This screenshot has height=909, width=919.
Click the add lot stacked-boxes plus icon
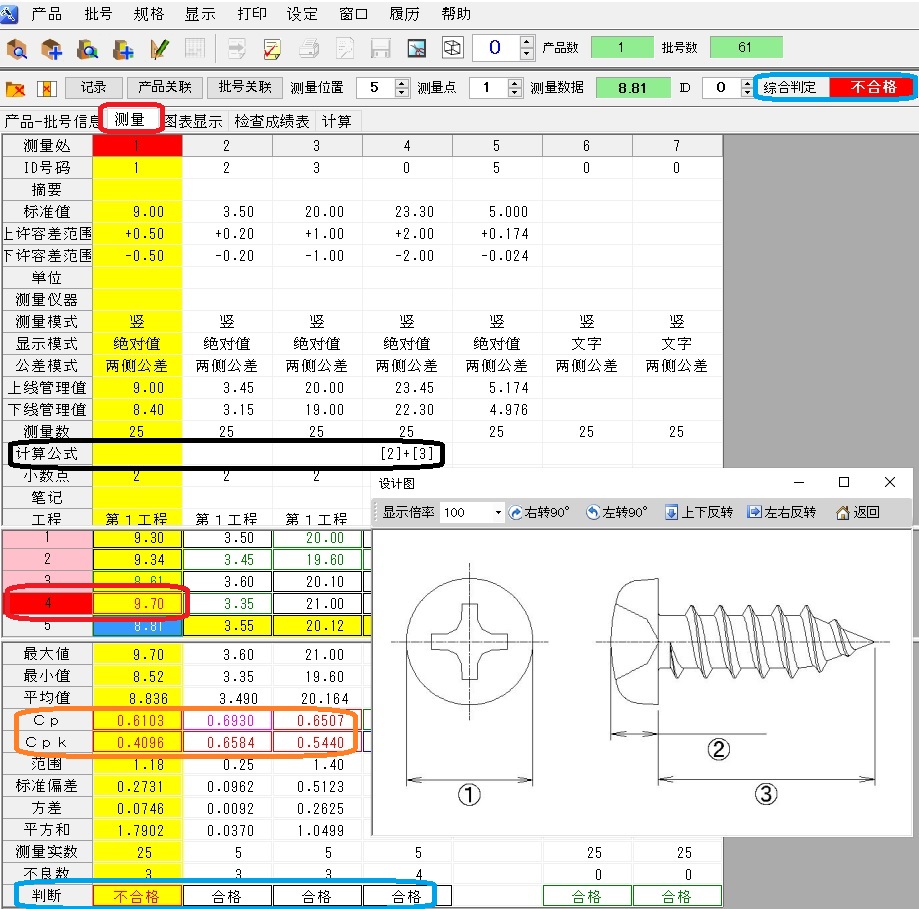tap(123, 49)
